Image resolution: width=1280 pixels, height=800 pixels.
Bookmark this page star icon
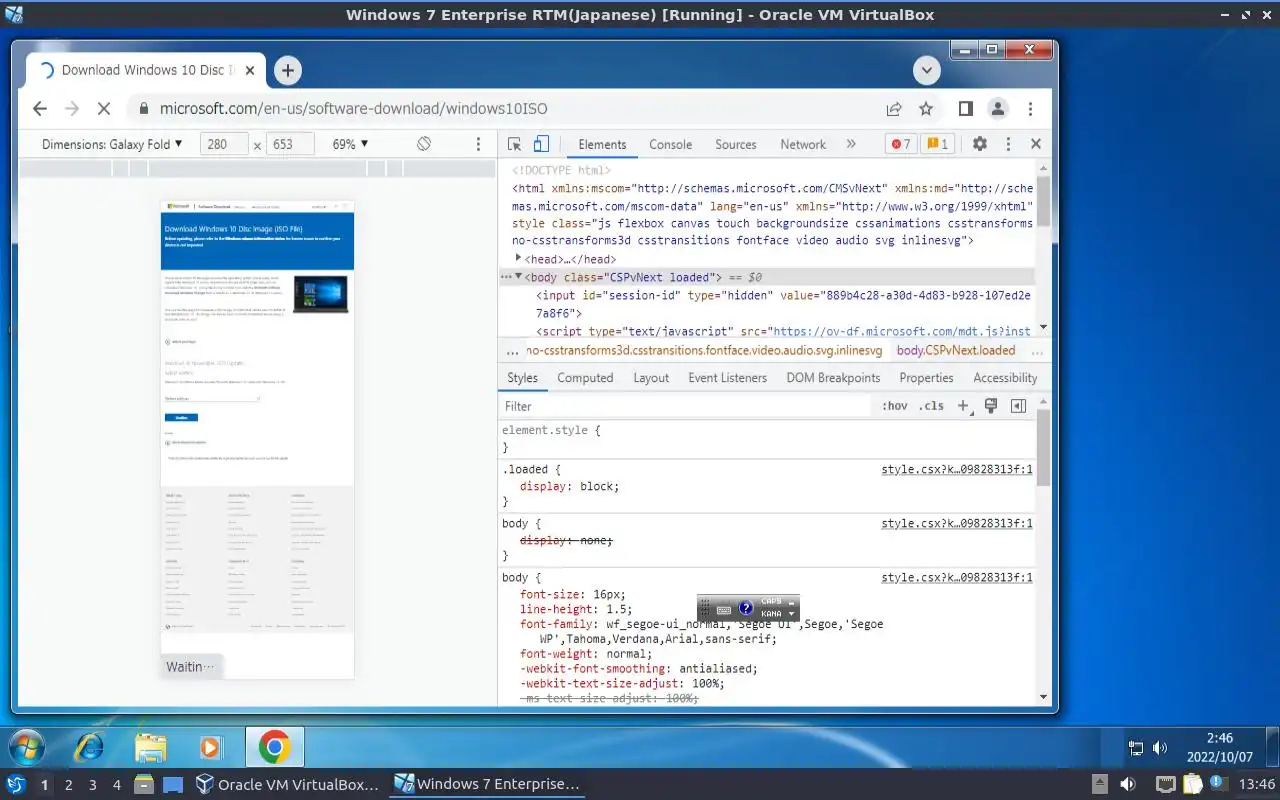tap(926, 109)
